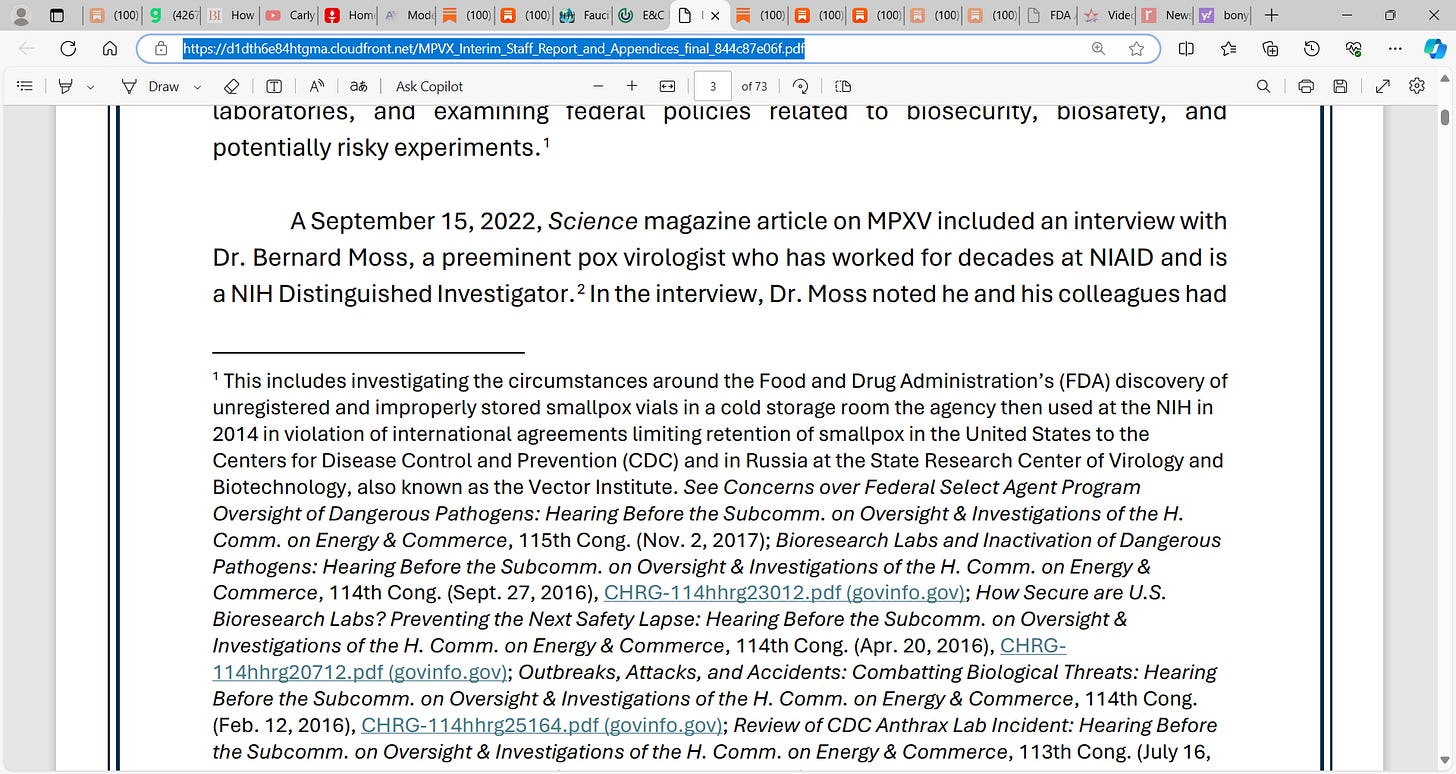1456x774 pixels.
Task: Click the 'of 73' page count text
Action: pos(754,86)
